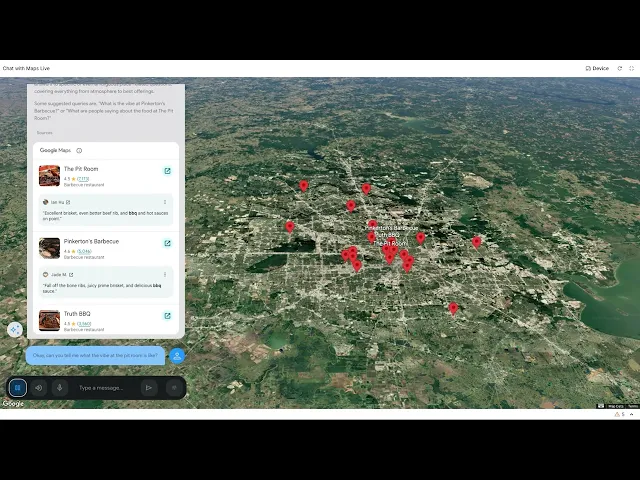This screenshot has width=640, height=480.
Task: Open the more options menu on Jade M.'s review
Action: coord(165,274)
